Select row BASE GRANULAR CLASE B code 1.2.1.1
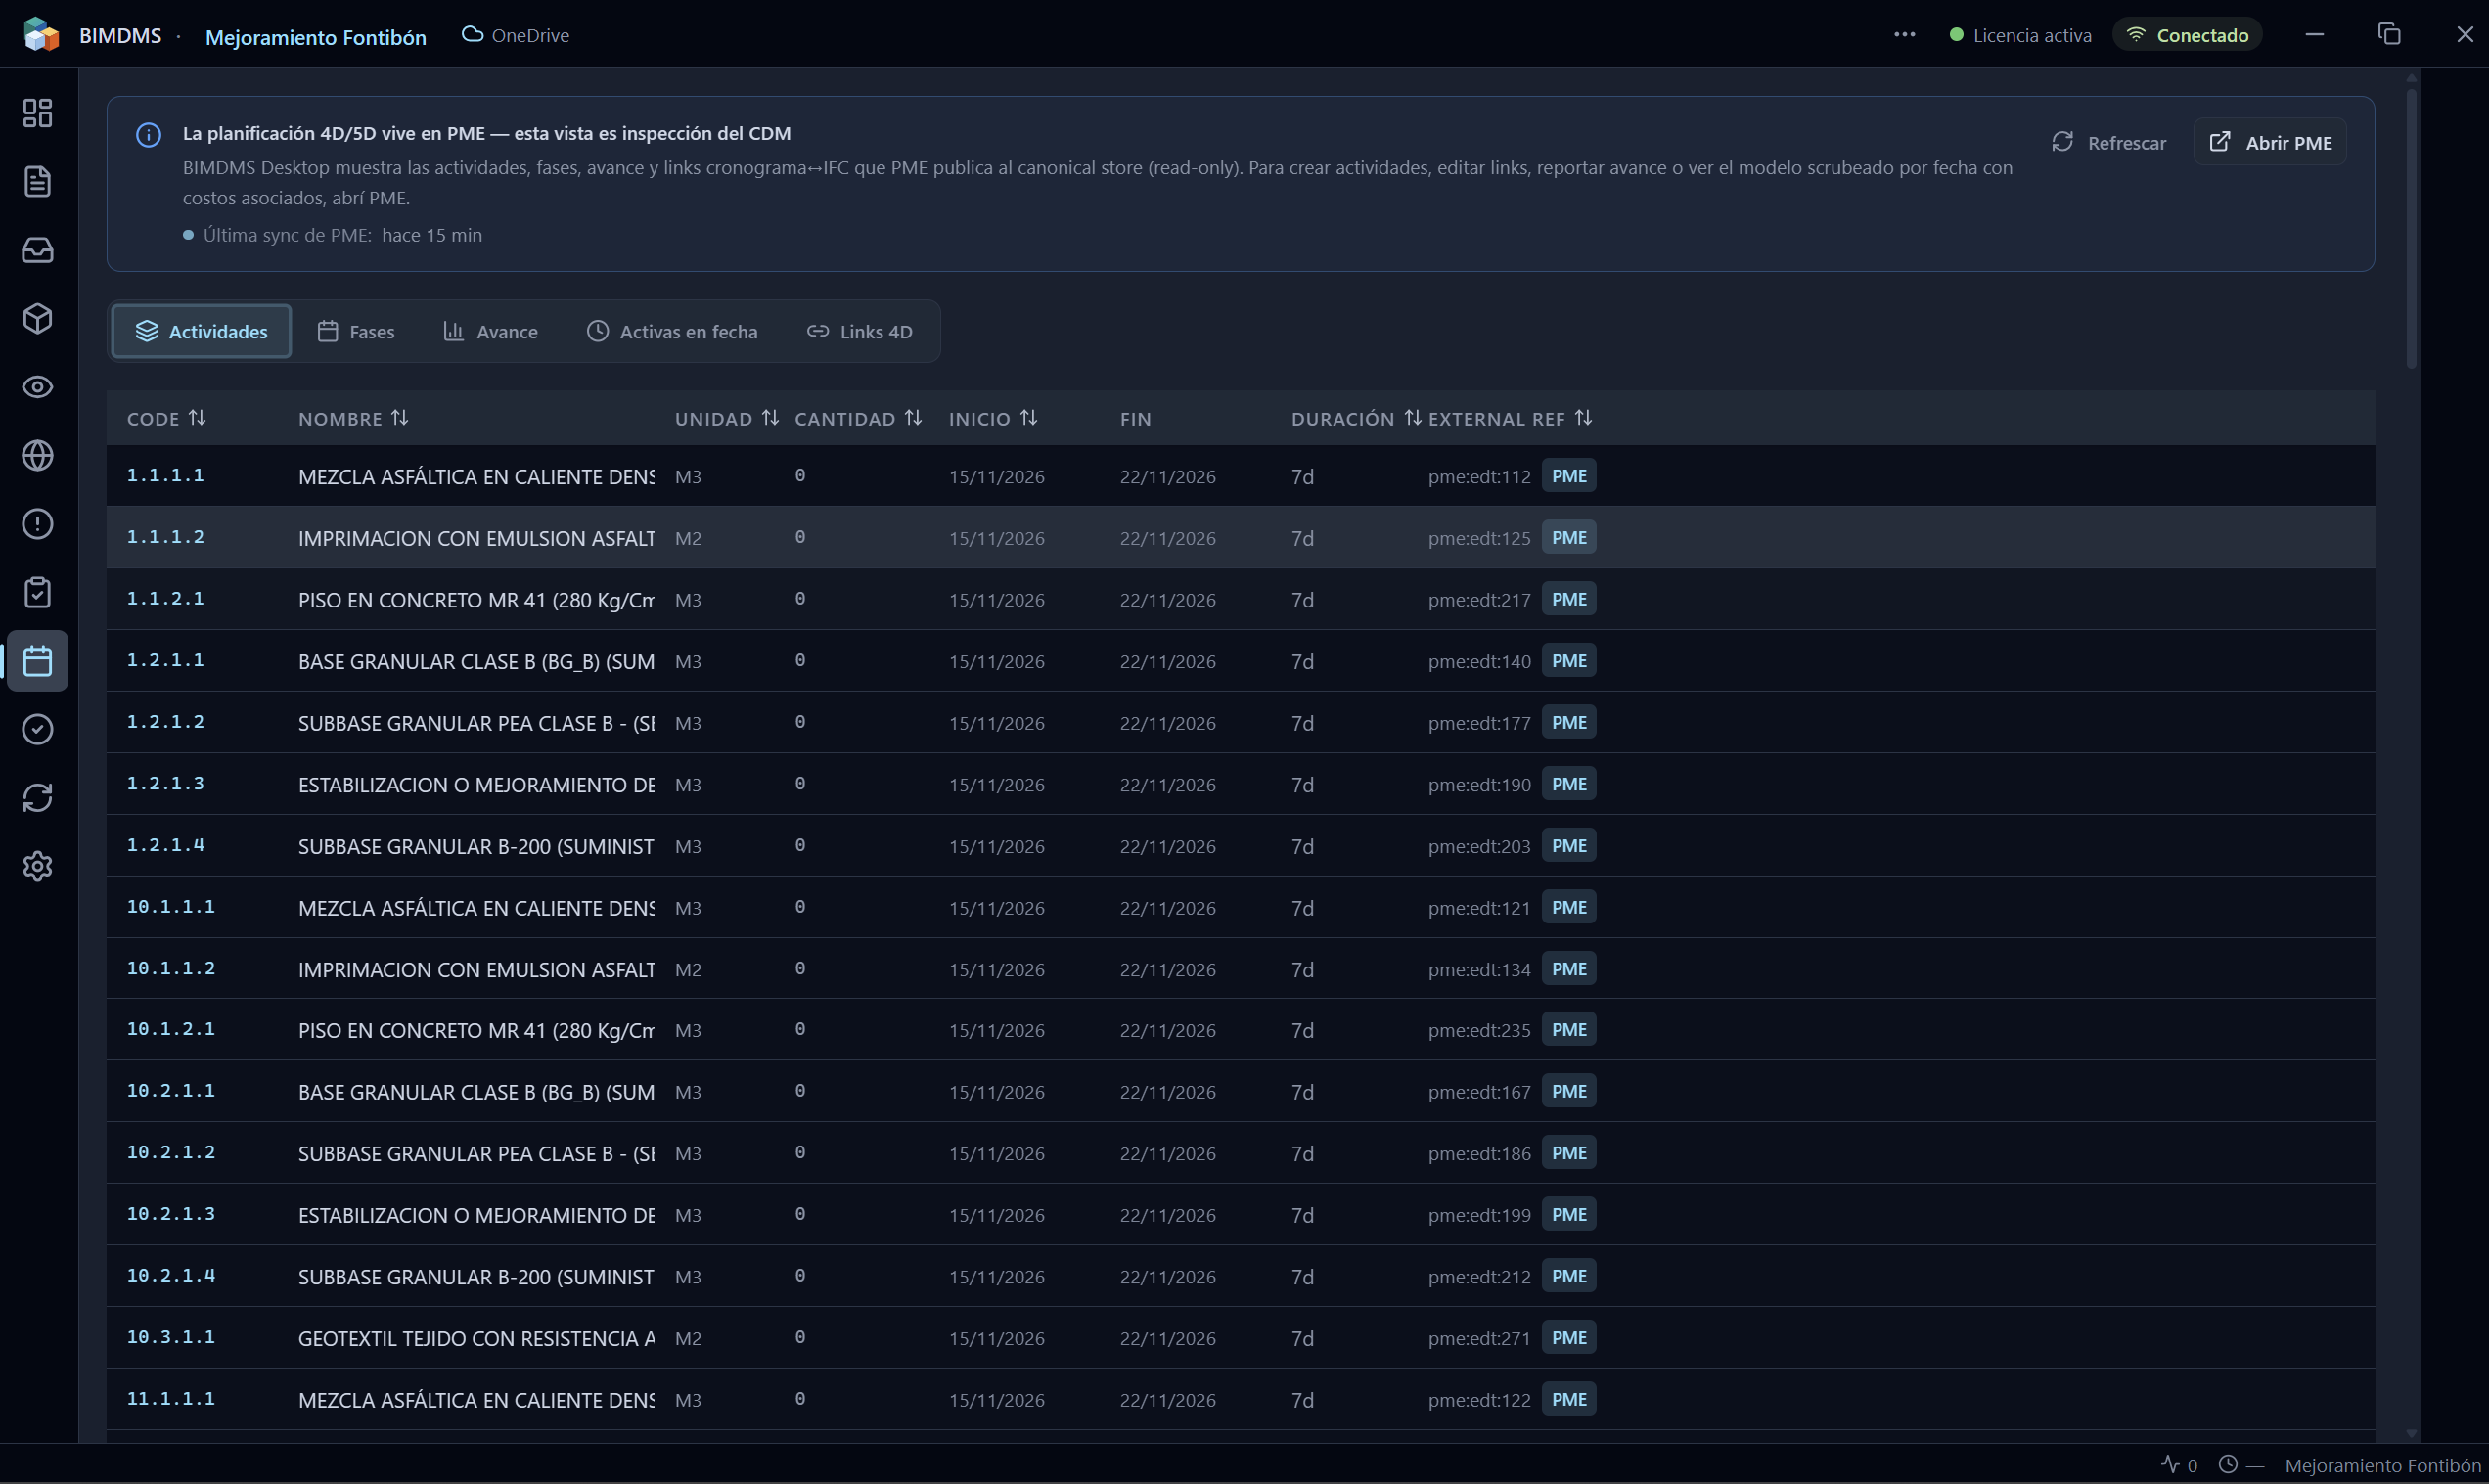The width and height of the screenshot is (2489, 1484). point(1240,661)
